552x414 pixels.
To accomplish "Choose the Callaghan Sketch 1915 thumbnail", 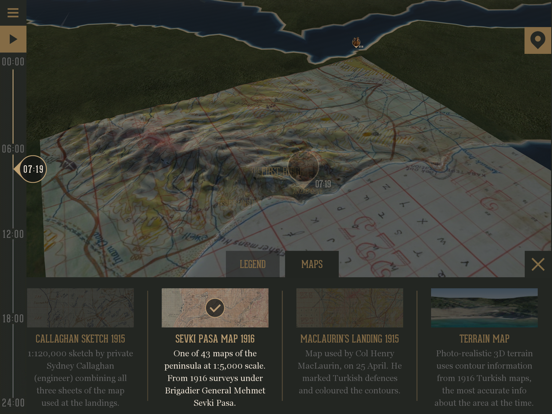I will pos(80,308).
